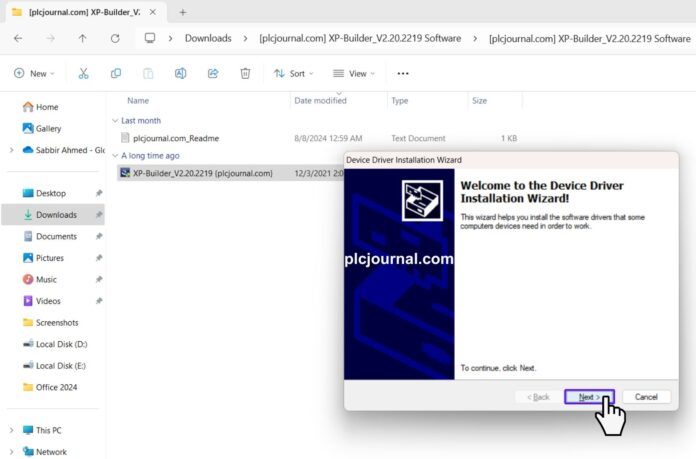The width and height of the screenshot is (696, 459).
Task: Cancel the Device Driver Installation Wizard
Action: coord(646,397)
